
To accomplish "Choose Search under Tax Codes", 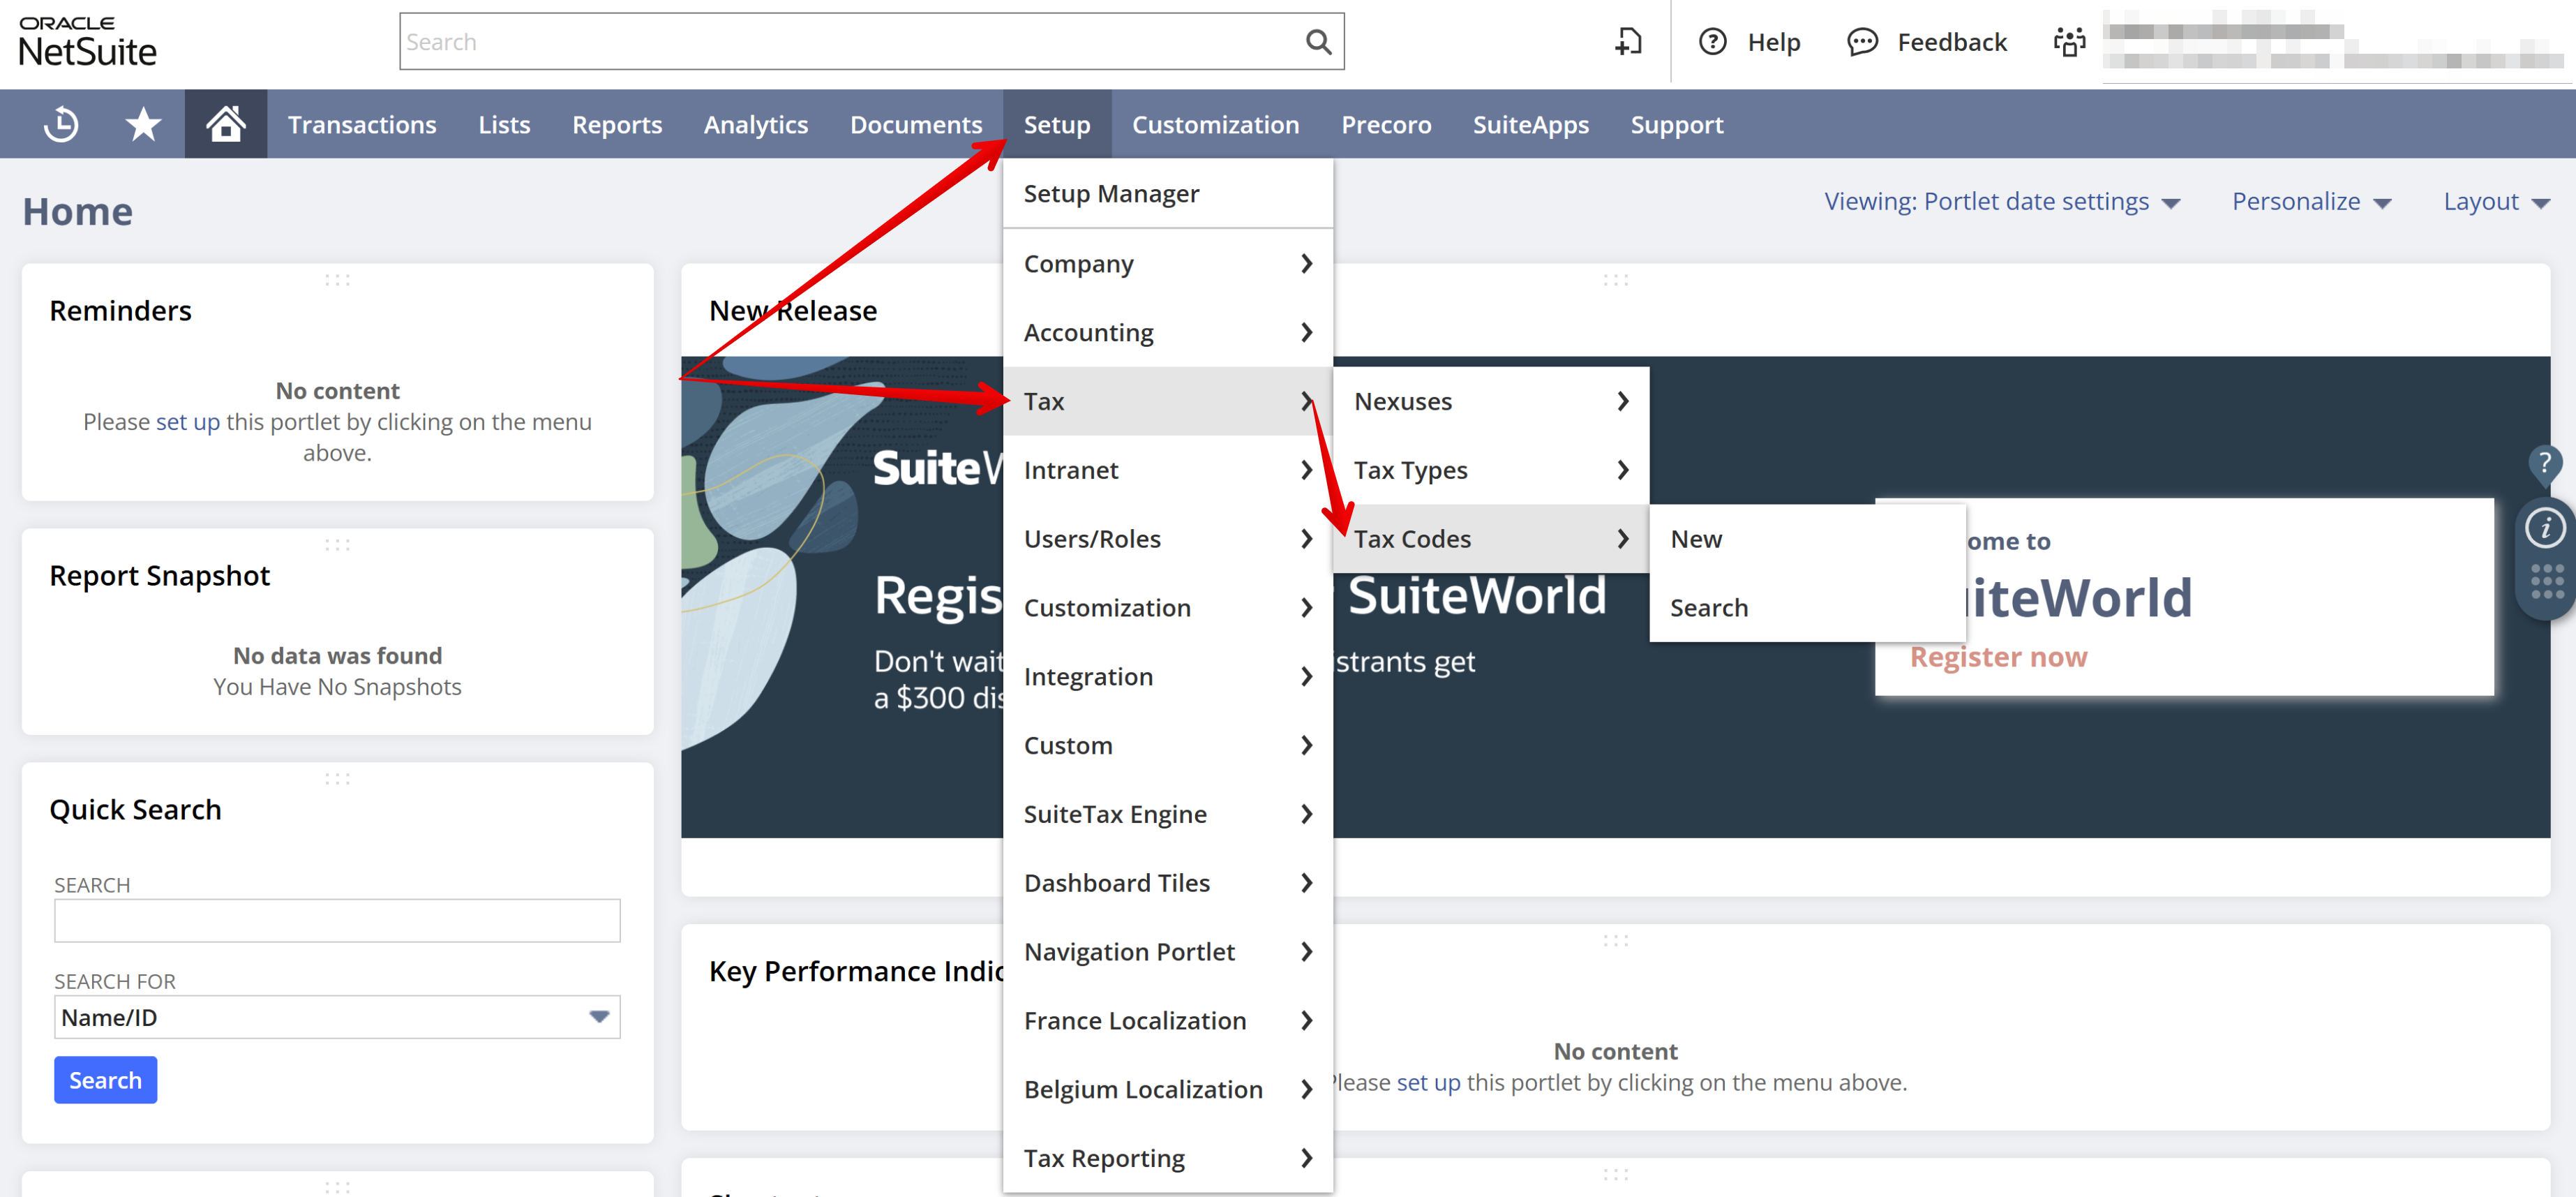I will pyautogui.click(x=1807, y=609).
